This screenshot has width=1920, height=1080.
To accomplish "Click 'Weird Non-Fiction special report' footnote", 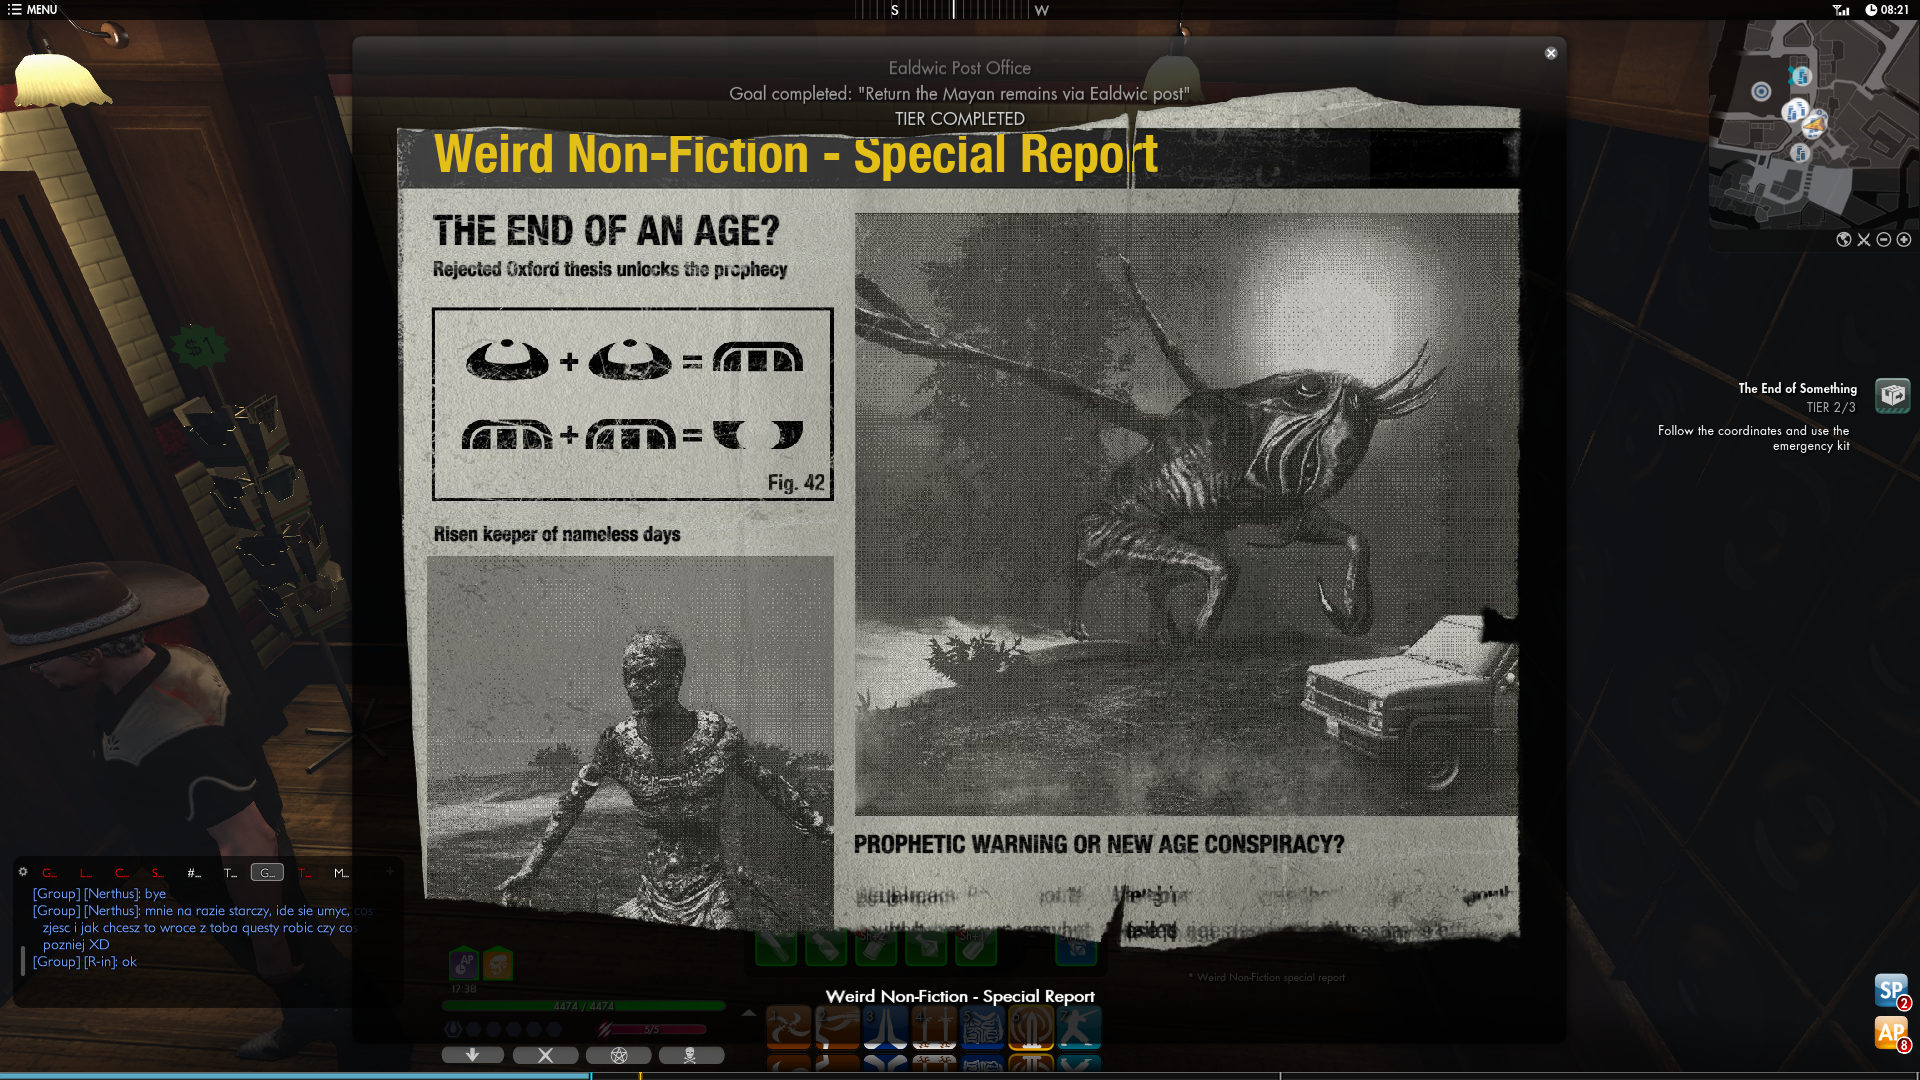I will (1266, 977).
